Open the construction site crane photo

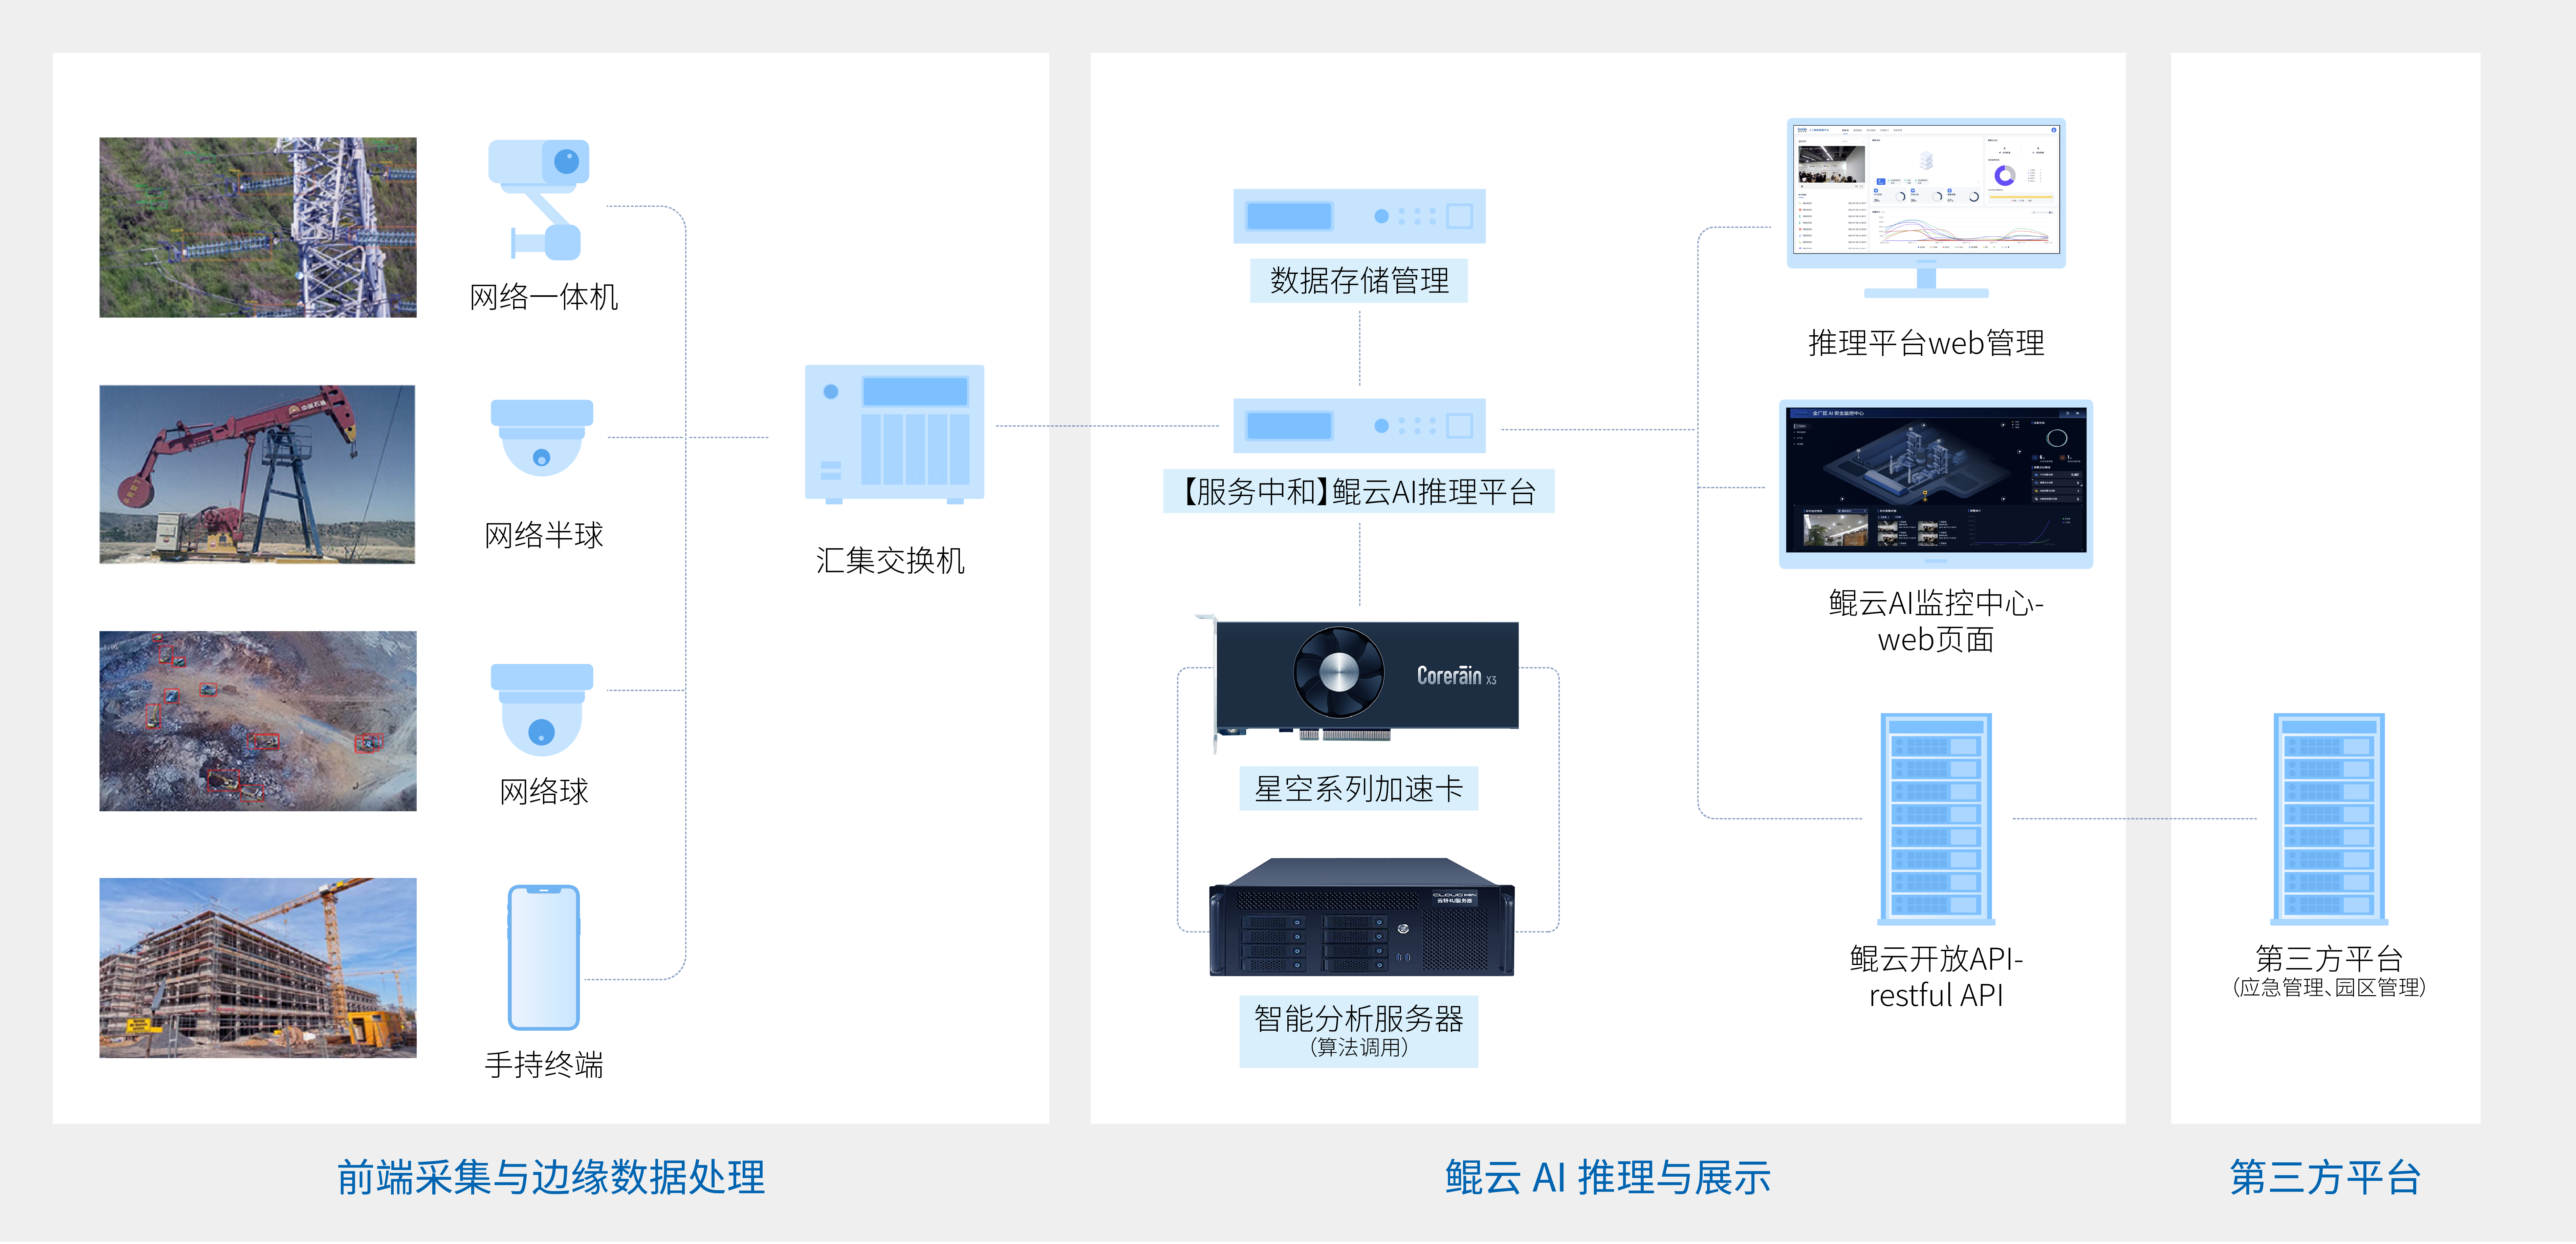tap(258, 968)
